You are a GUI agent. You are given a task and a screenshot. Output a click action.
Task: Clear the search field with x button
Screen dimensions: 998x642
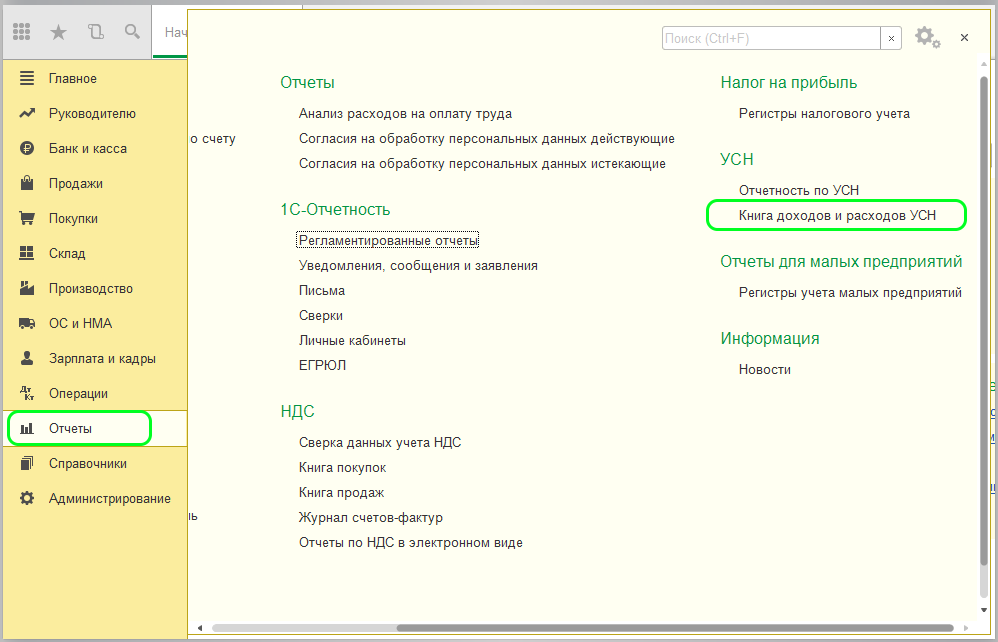(891, 38)
